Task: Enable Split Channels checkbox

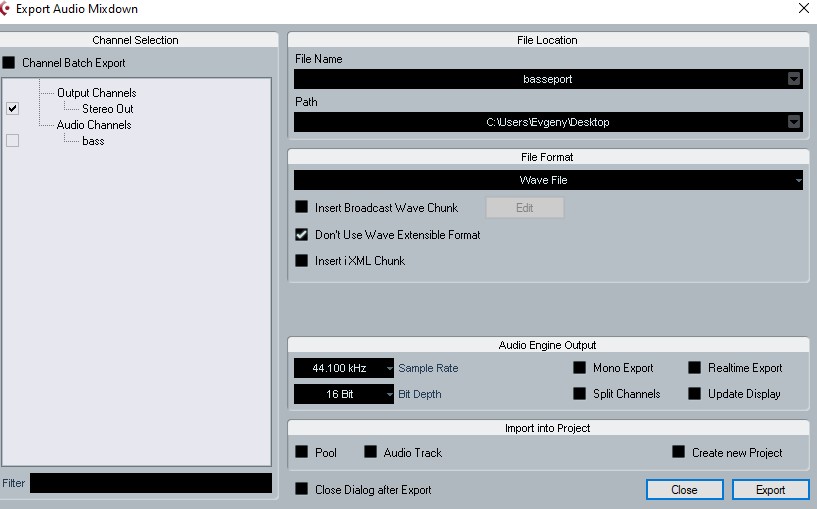Action: pyautogui.click(x=579, y=393)
